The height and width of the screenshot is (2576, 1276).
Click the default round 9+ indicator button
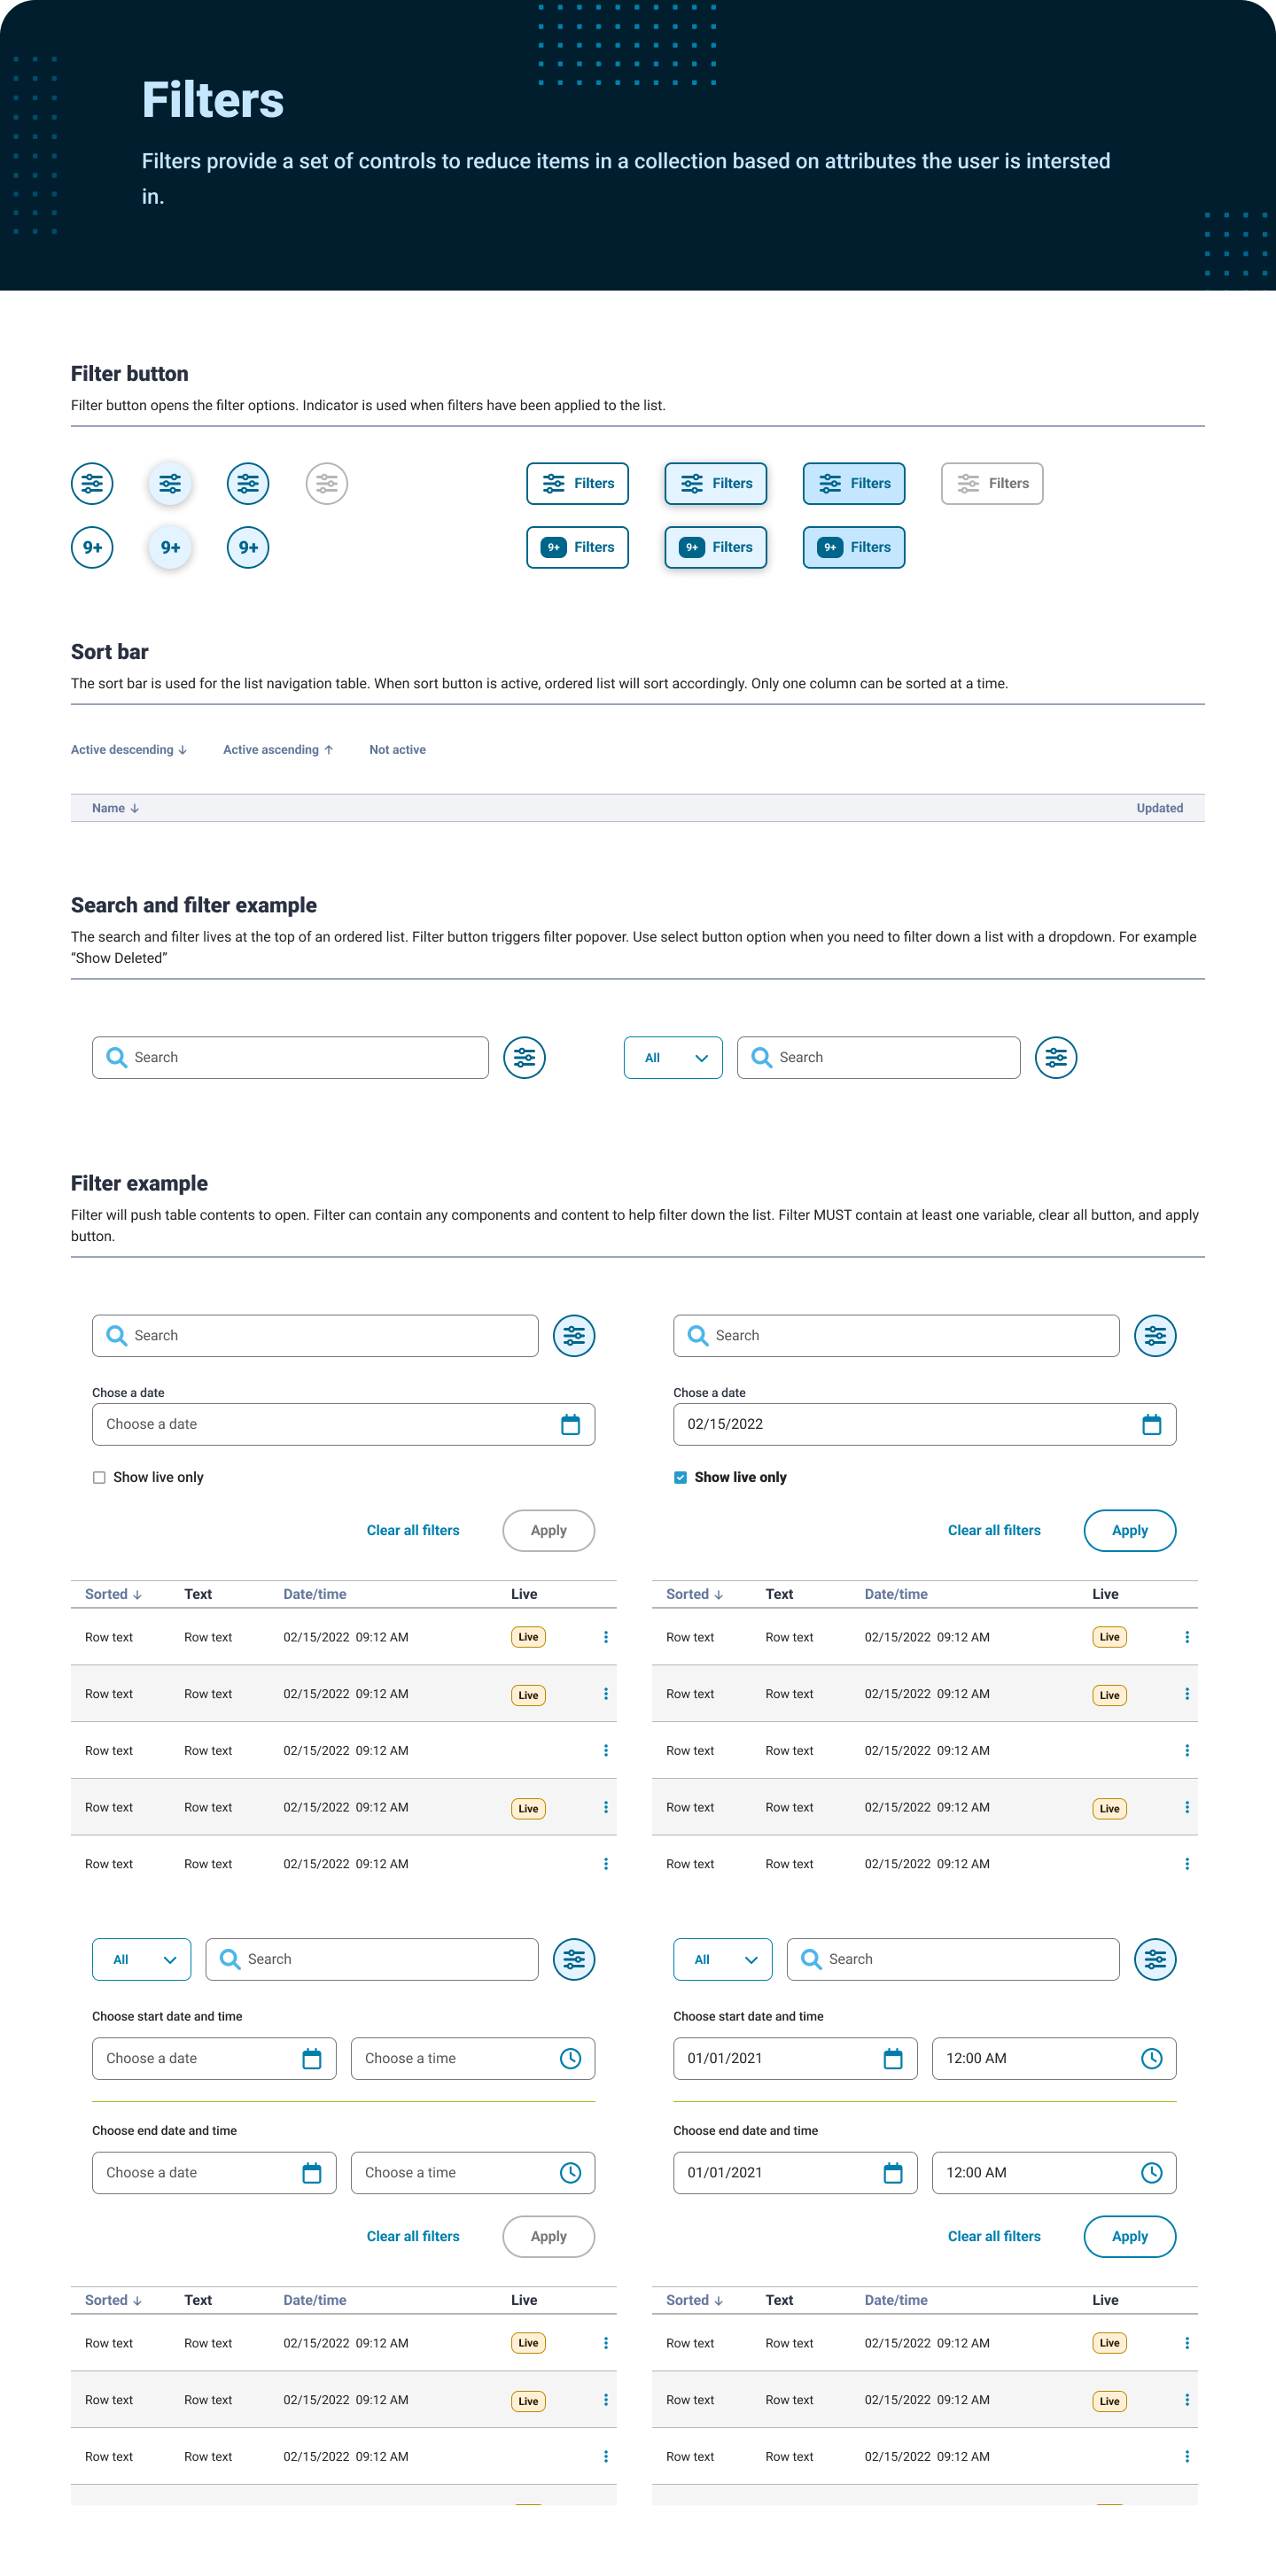point(92,548)
